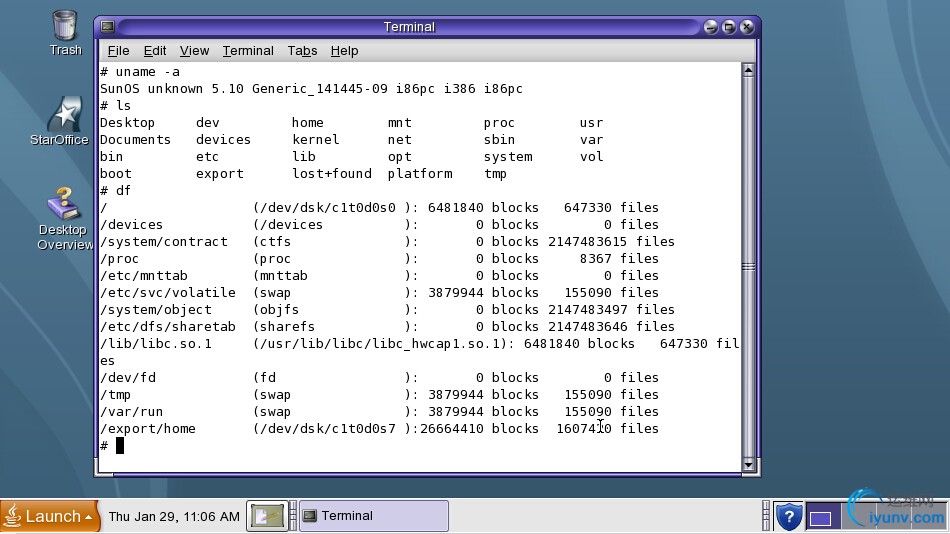Open the Desktop Overview help icon
The width and height of the screenshot is (950, 534).
pos(63,219)
